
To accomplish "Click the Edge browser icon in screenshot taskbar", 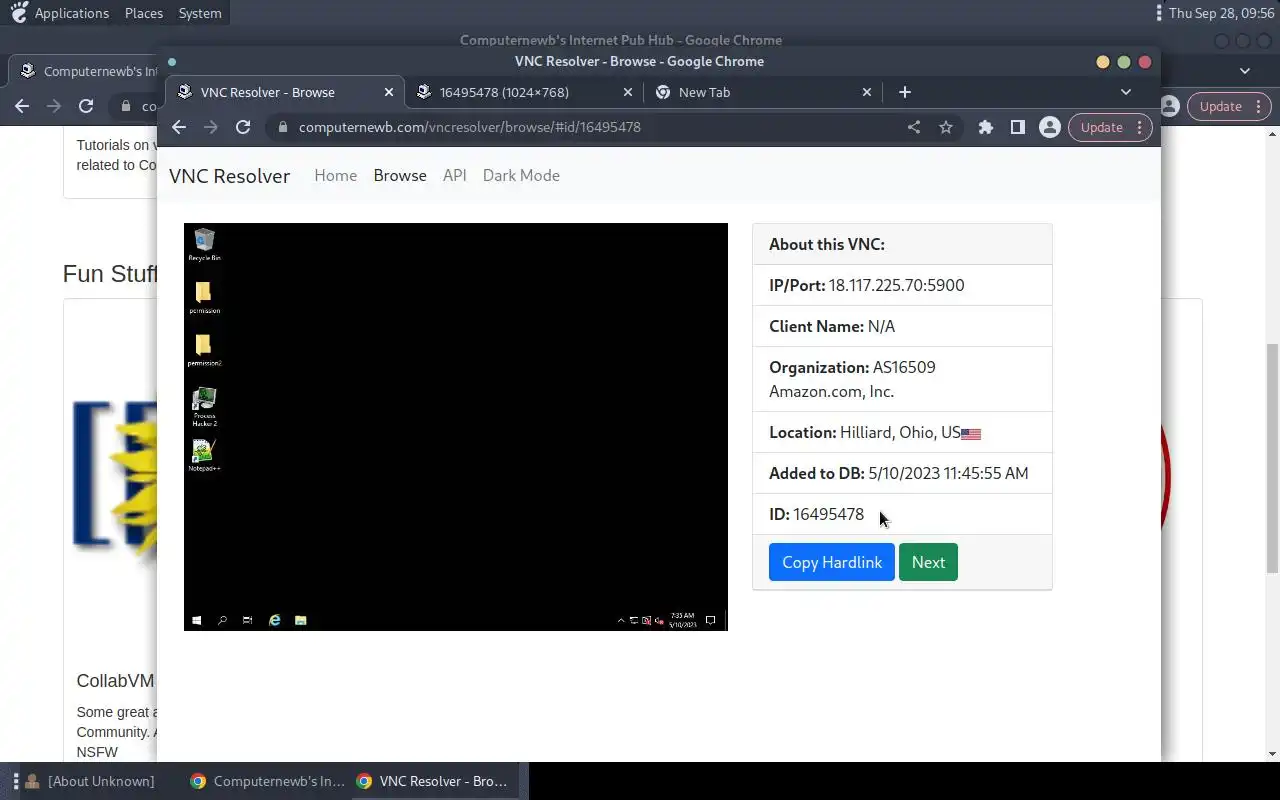I will click(275, 620).
